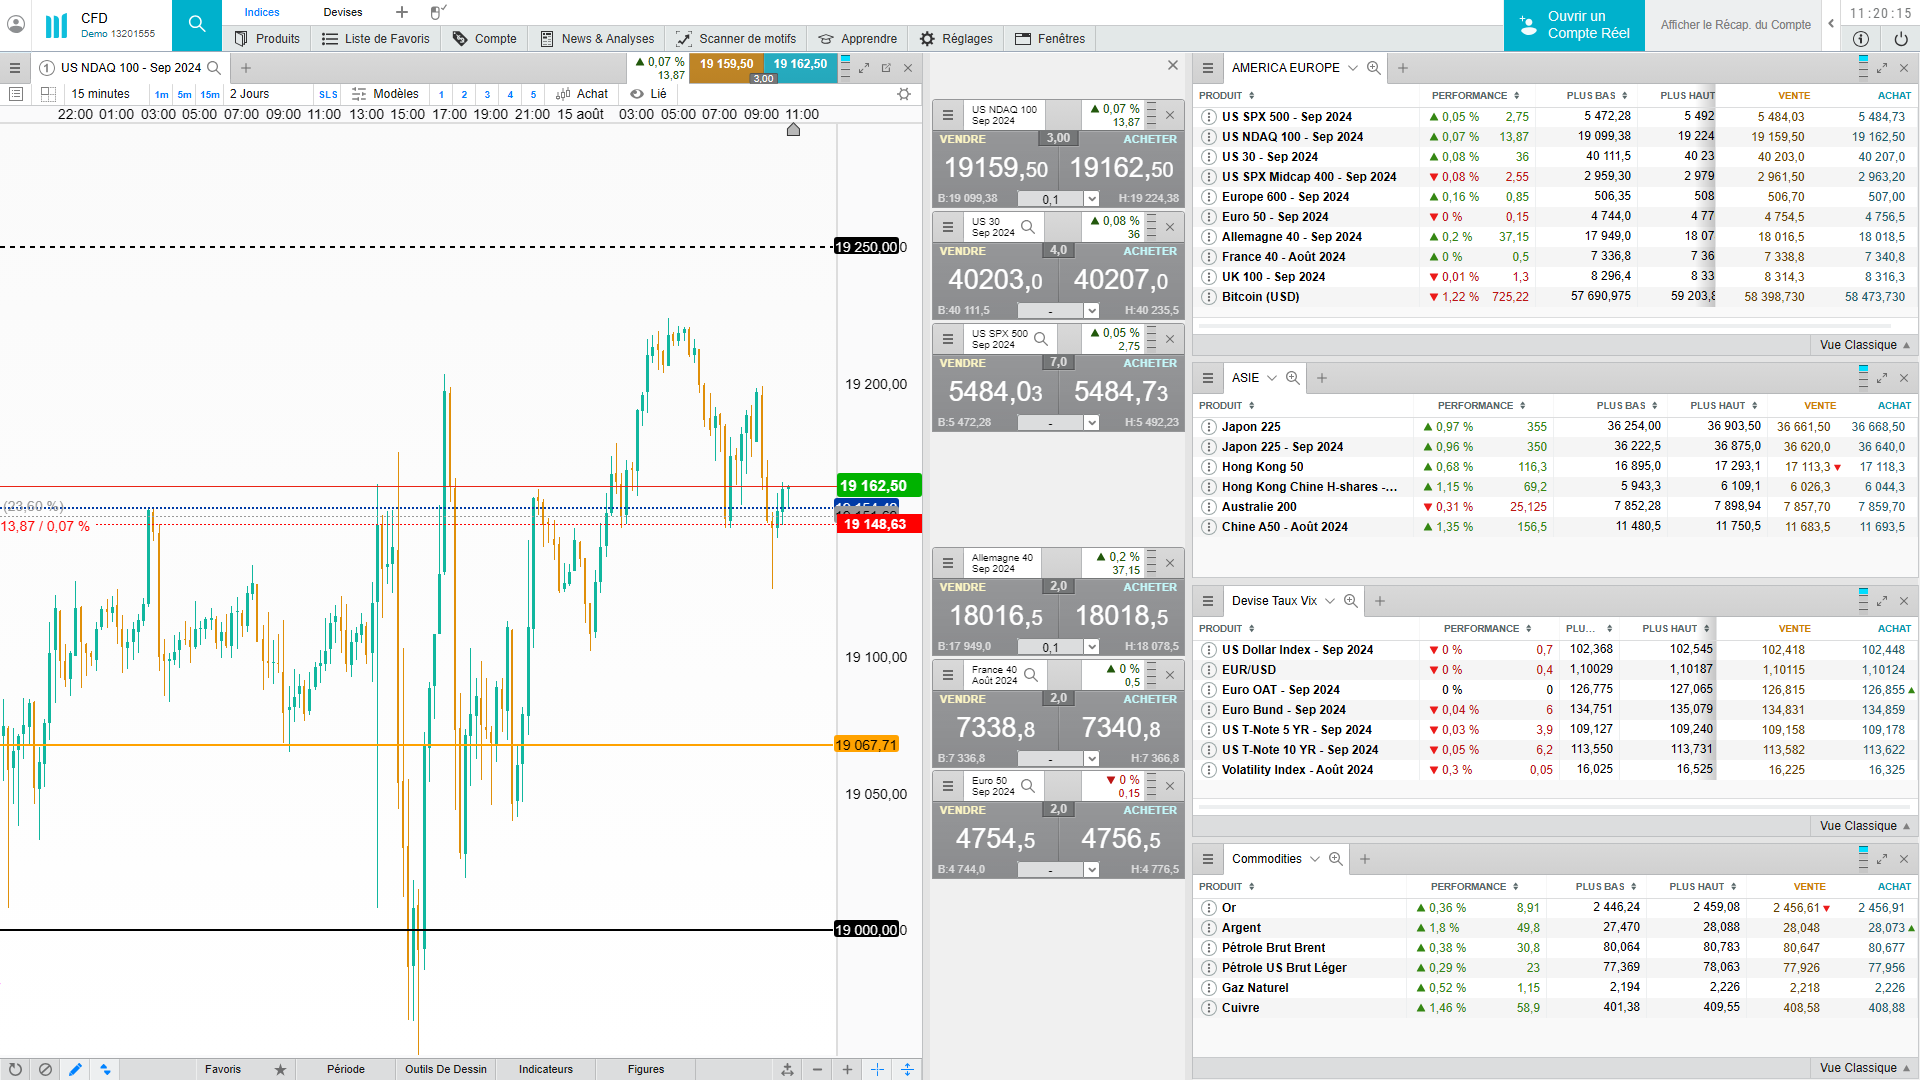Toggle the Lié linked-chart eye

(x=637, y=94)
